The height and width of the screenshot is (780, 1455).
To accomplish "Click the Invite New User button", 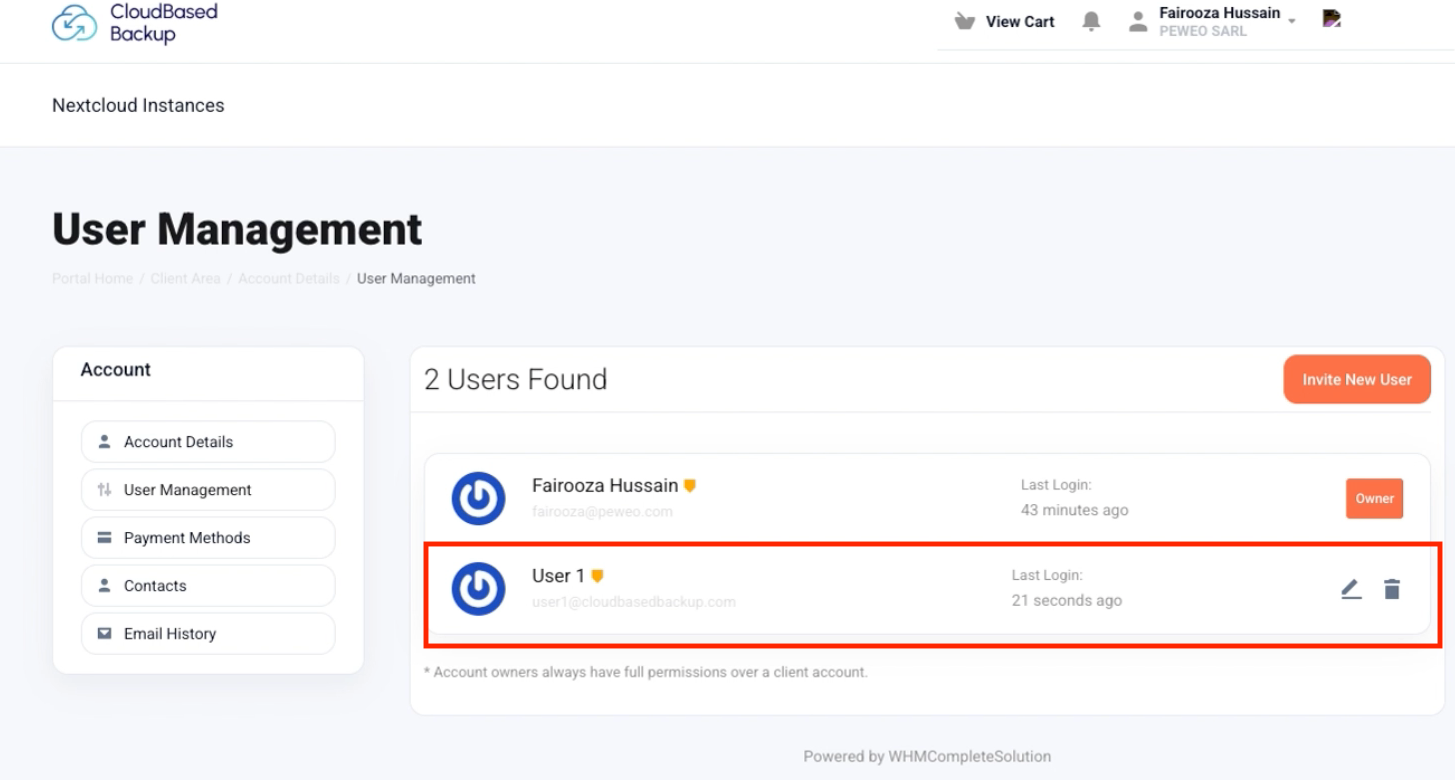I will 1356,379.
